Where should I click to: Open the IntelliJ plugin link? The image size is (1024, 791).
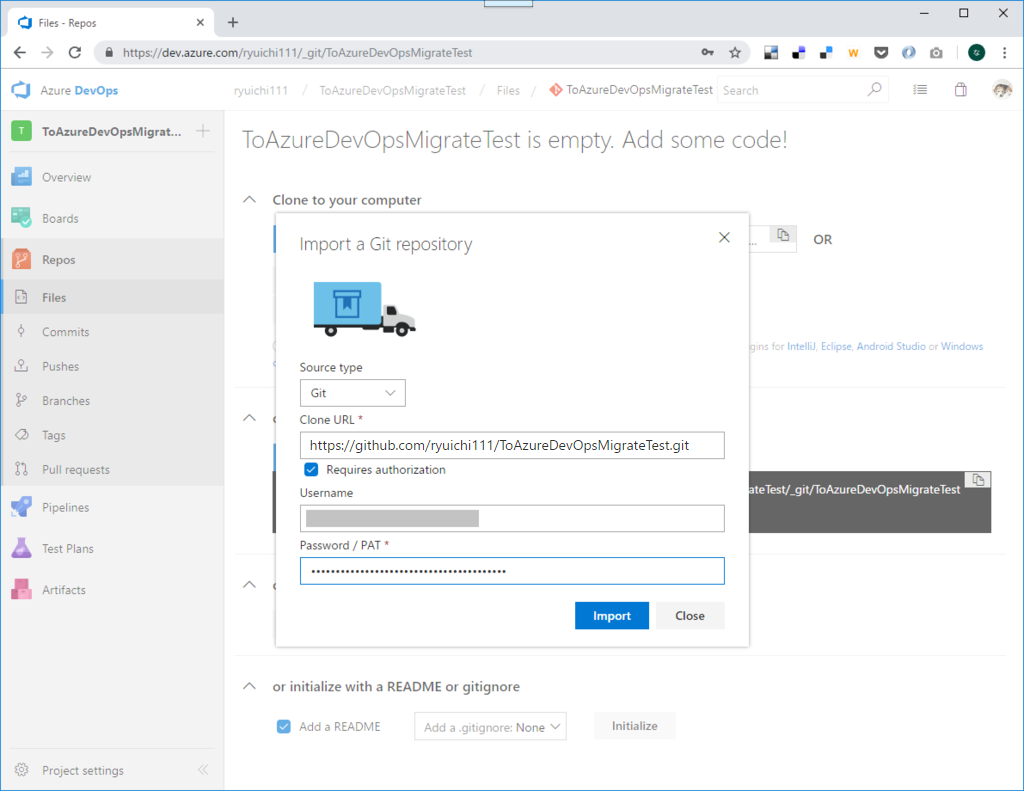801,346
